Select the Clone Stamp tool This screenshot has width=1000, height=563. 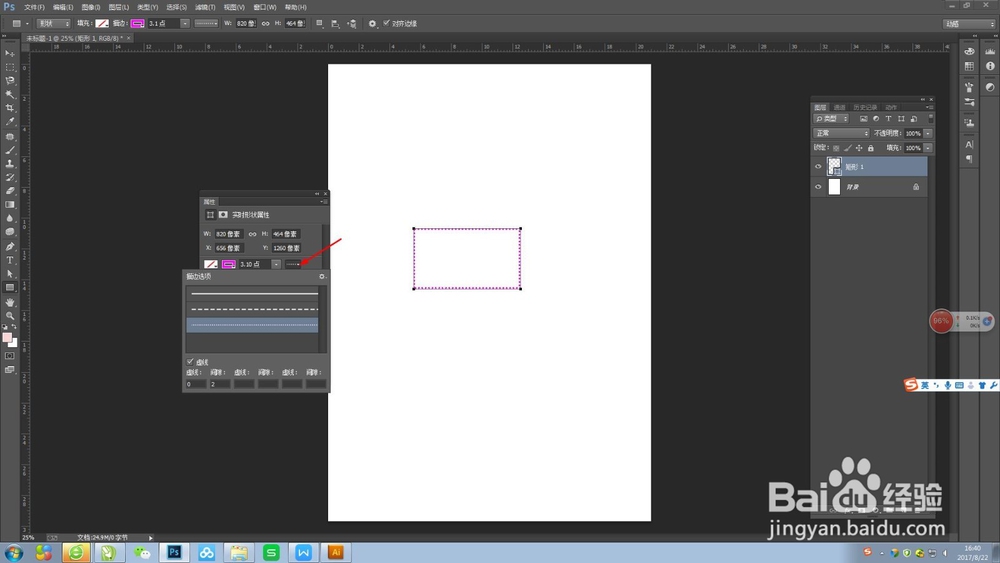click(10, 164)
